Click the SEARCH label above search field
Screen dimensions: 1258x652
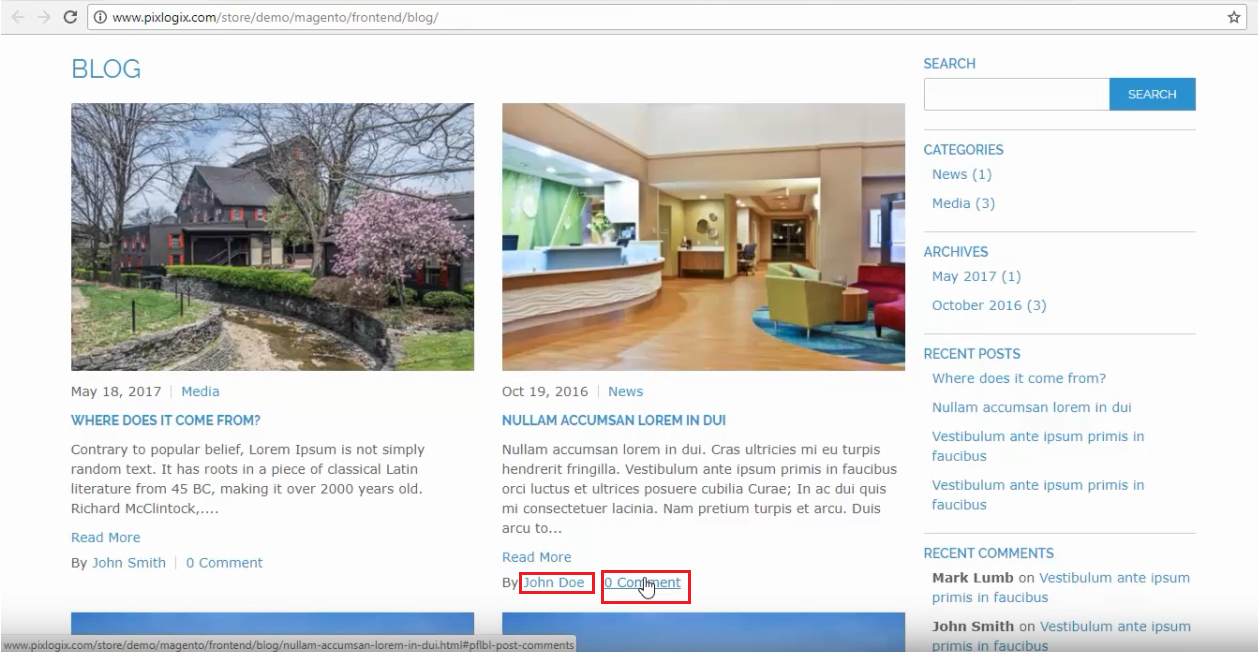[x=949, y=63]
